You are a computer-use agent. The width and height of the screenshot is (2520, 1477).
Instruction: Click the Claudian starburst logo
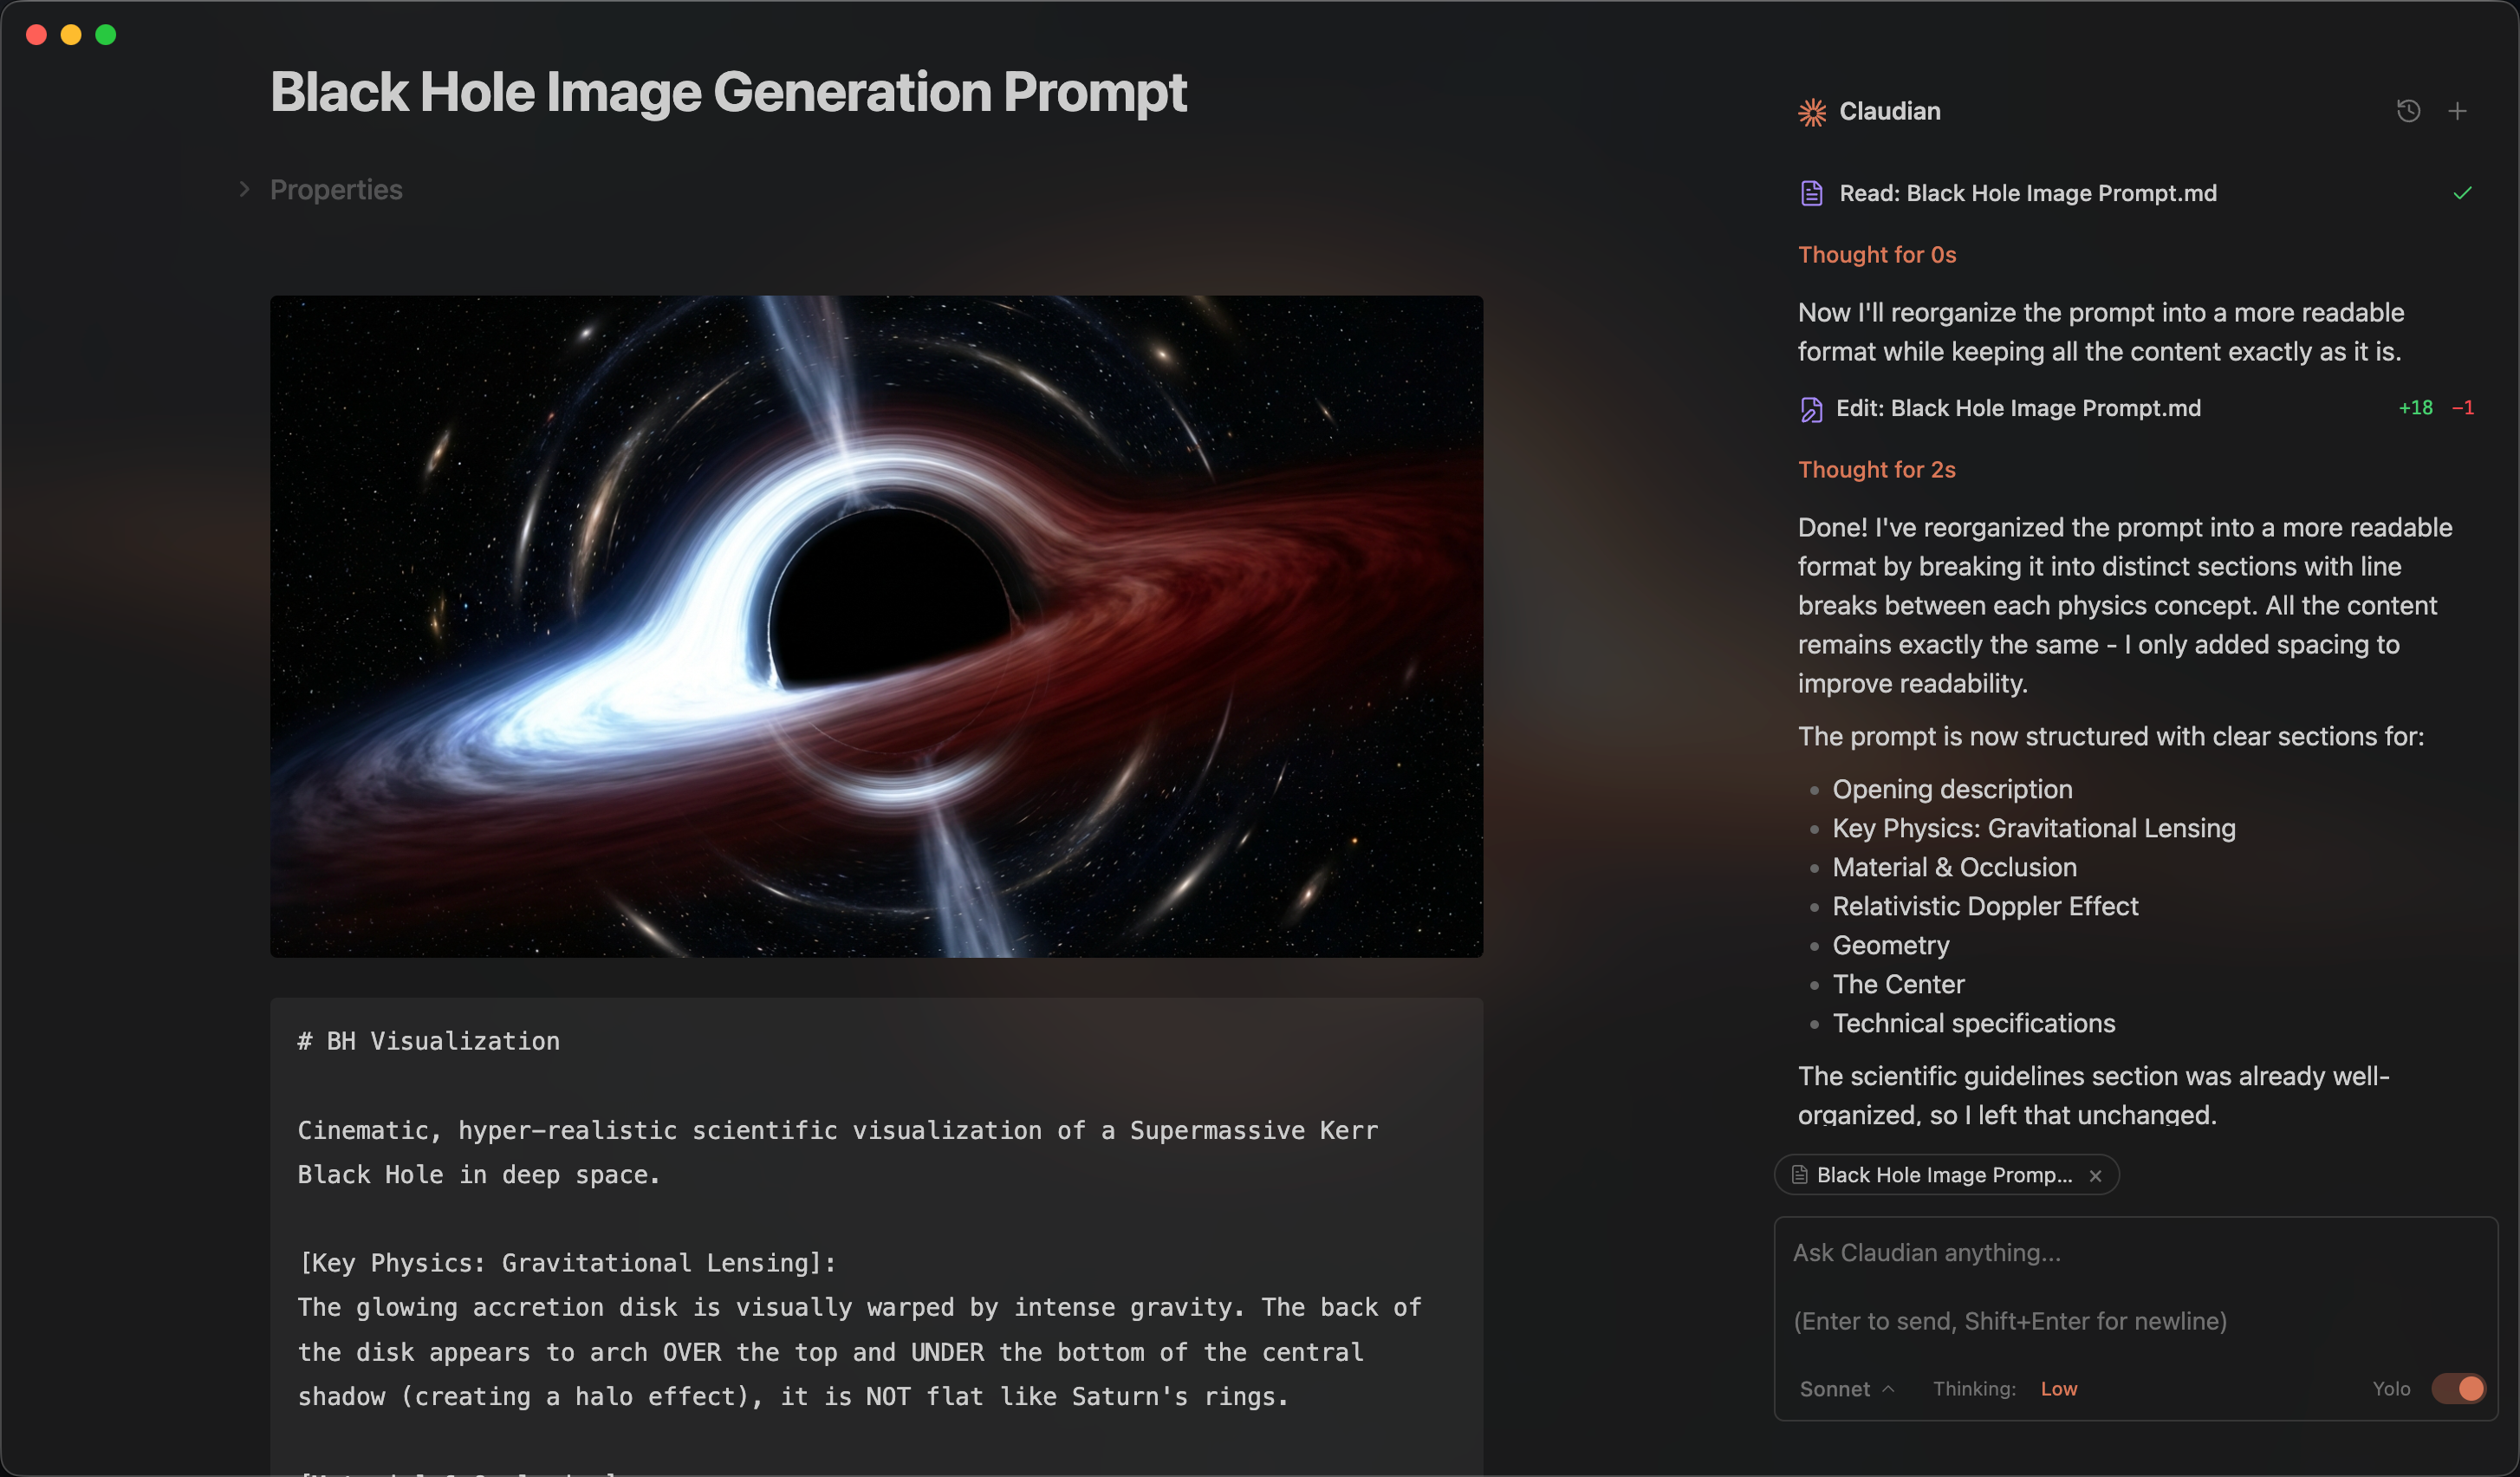point(1811,112)
